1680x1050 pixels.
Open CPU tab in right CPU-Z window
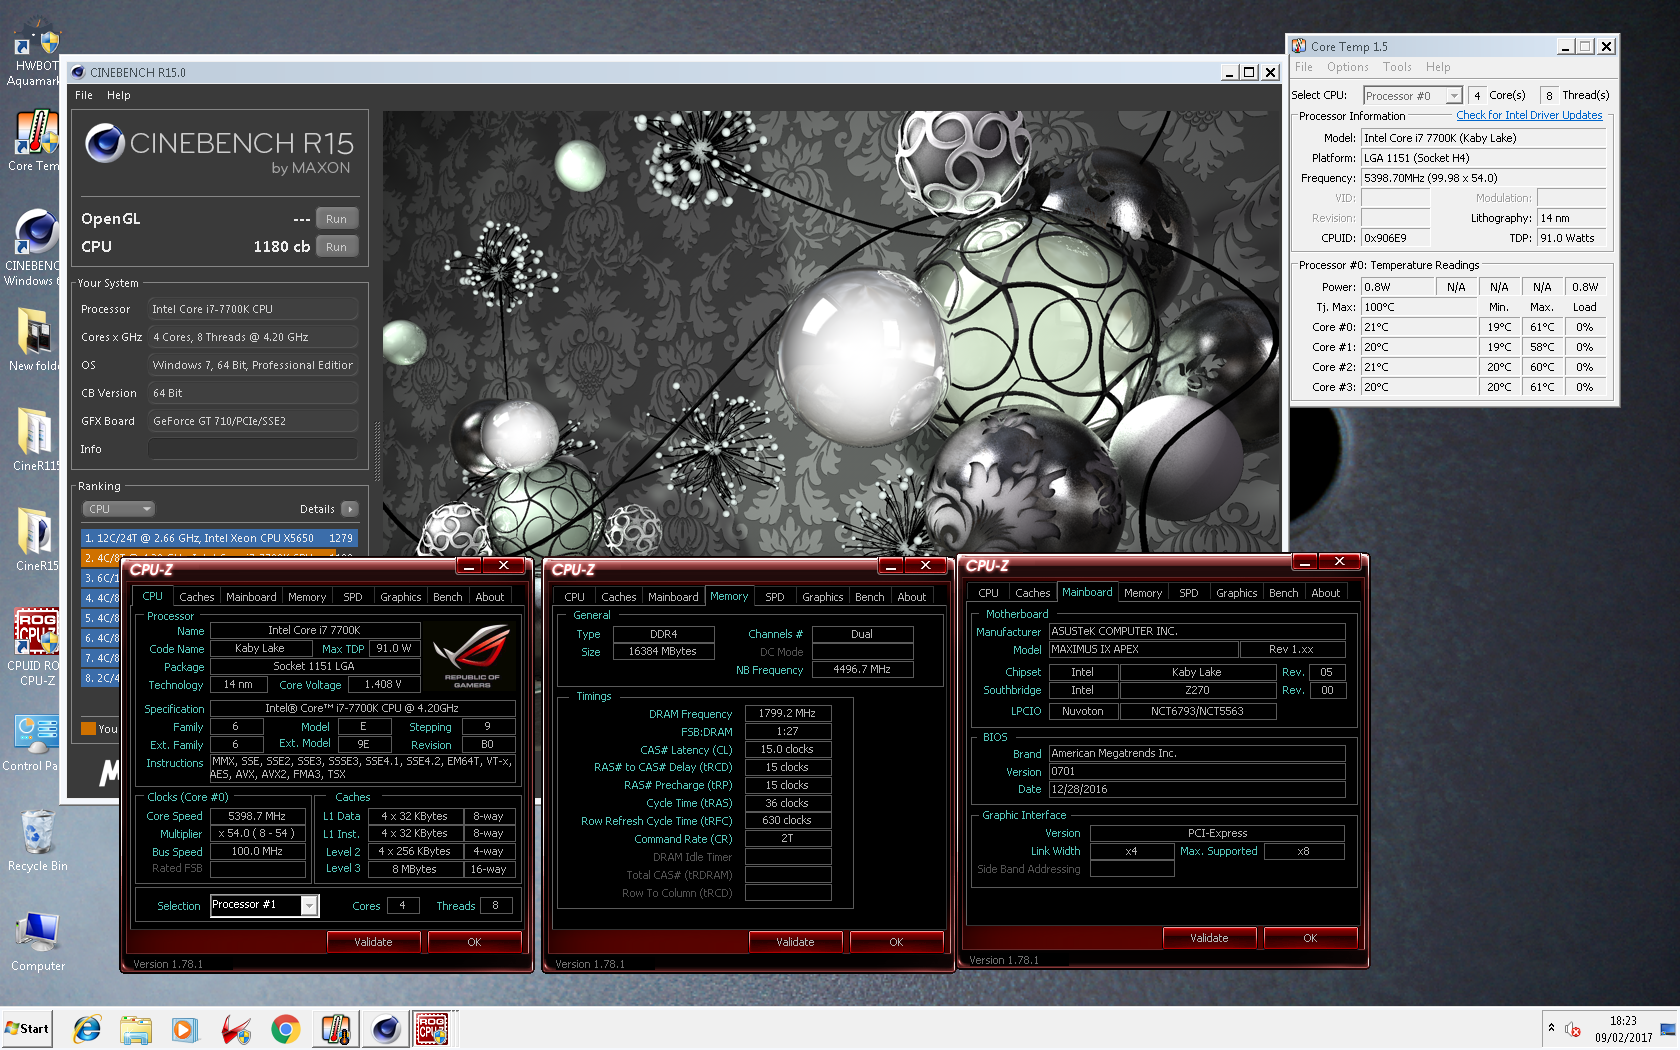(x=988, y=593)
